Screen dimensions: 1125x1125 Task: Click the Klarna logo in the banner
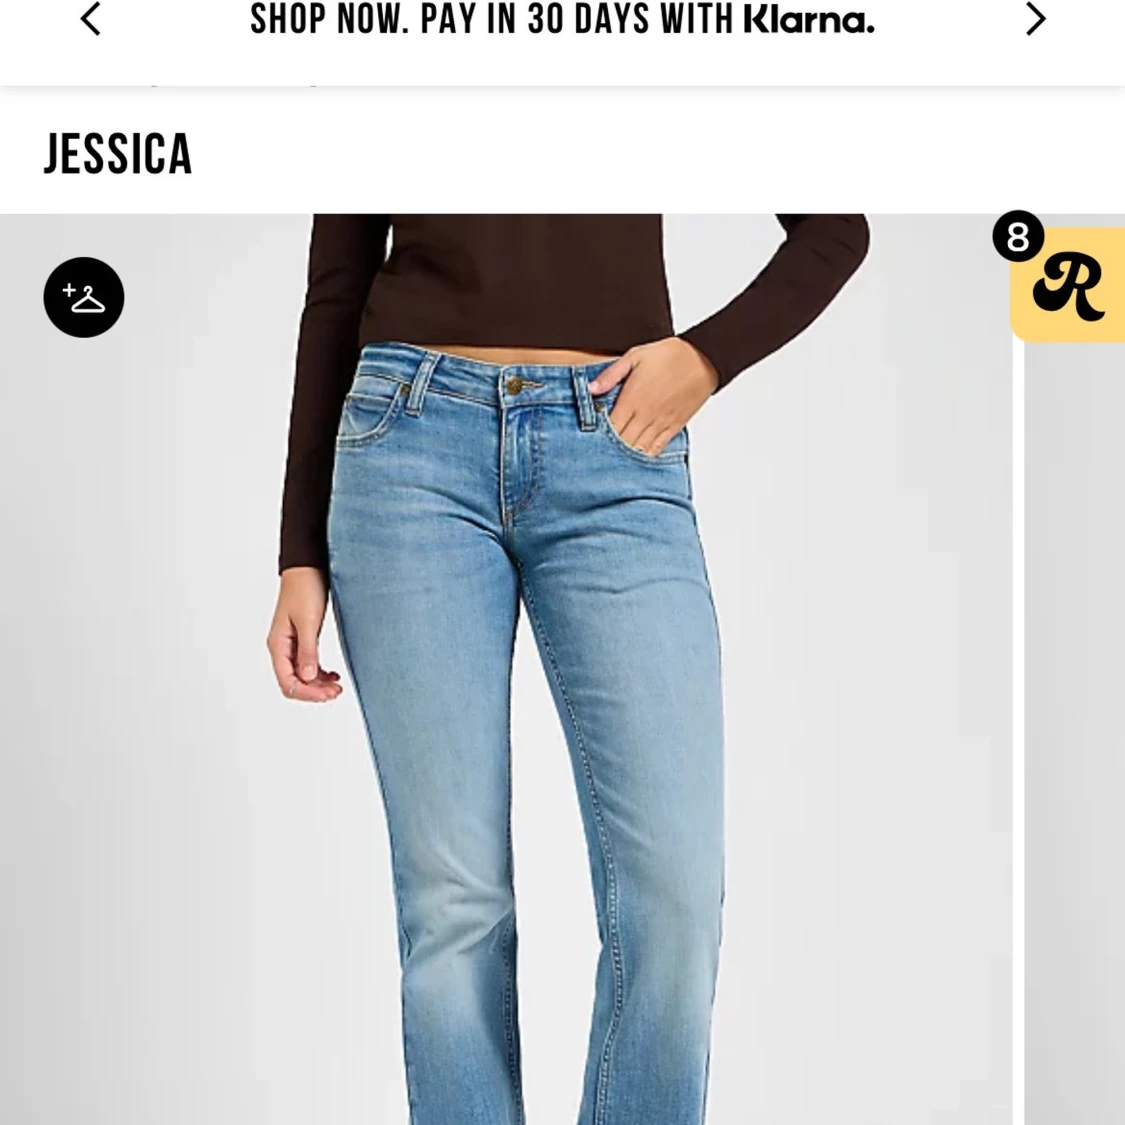point(809,19)
